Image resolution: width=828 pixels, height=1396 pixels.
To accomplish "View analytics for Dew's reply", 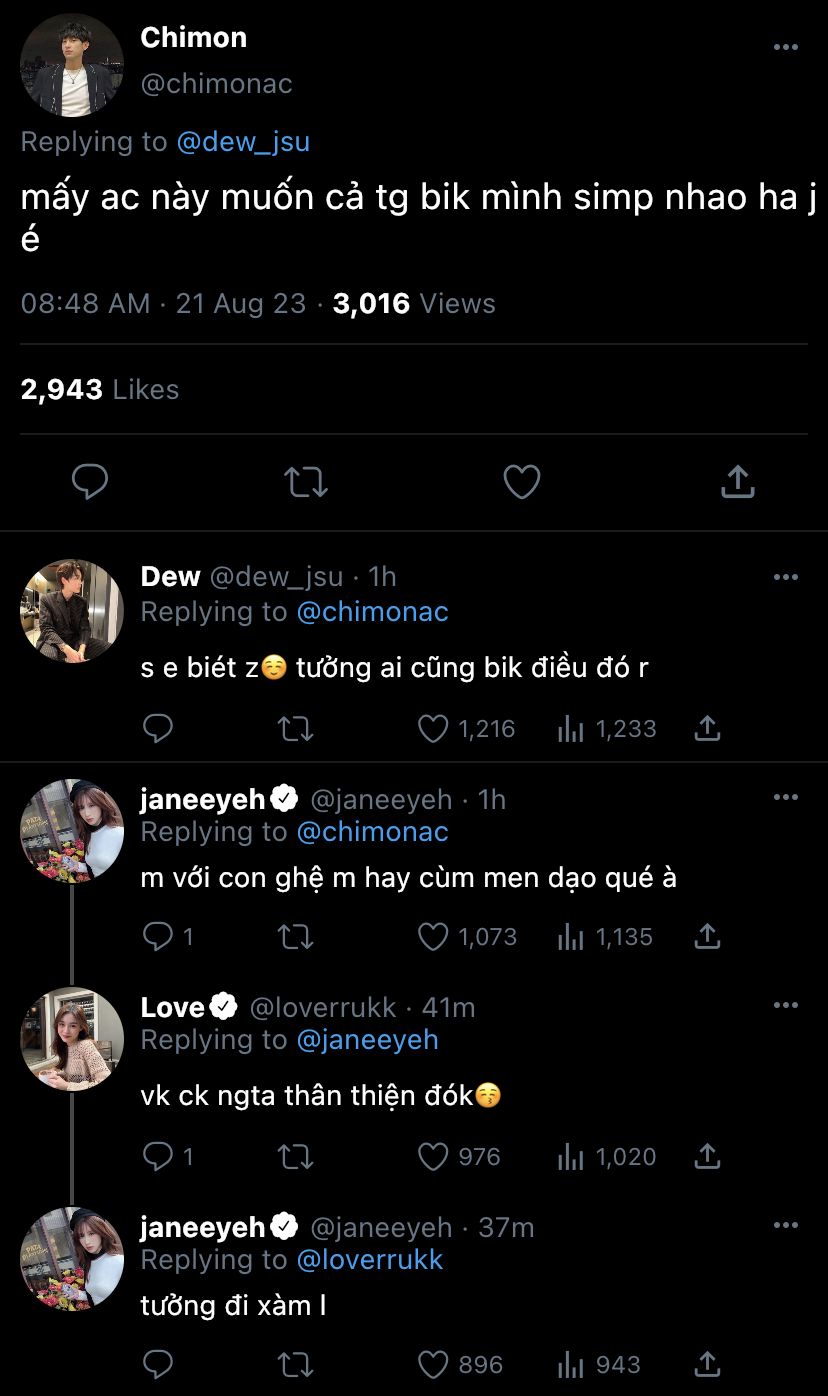I will tap(570, 729).
